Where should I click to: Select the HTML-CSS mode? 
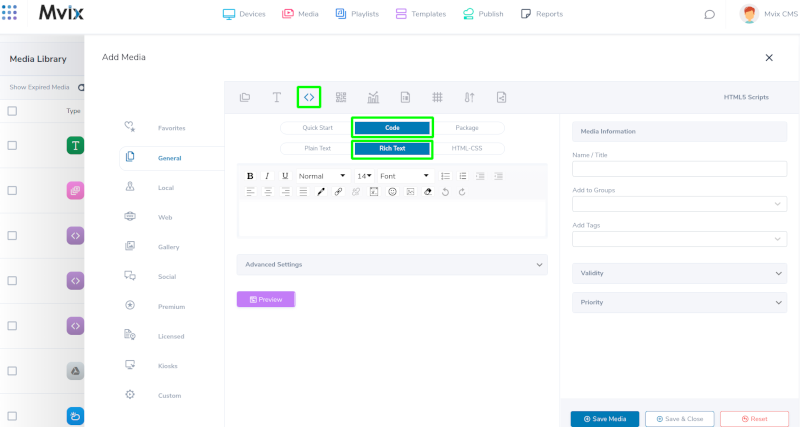click(x=467, y=148)
